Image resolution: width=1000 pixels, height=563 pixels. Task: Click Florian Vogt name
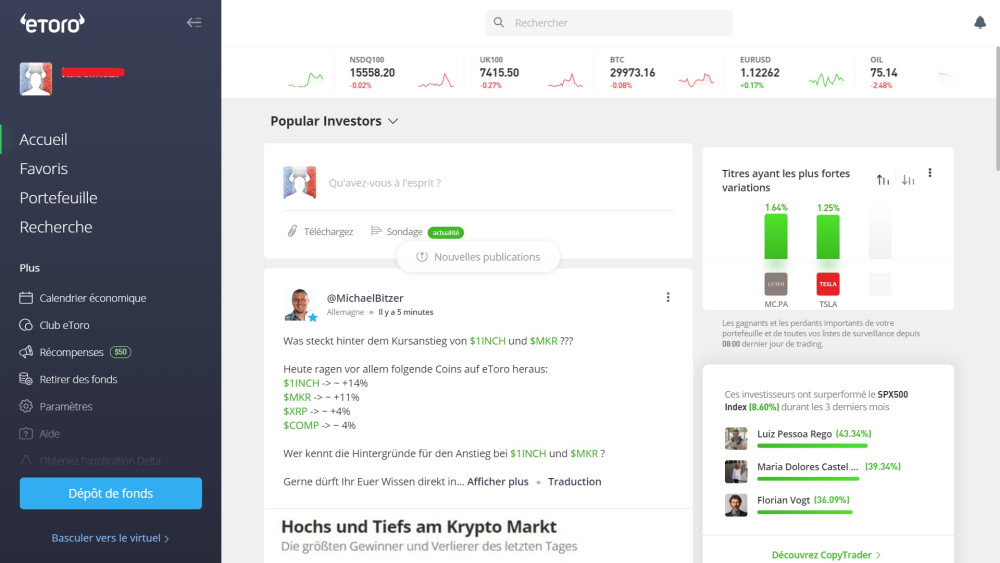[x=783, y=500]
